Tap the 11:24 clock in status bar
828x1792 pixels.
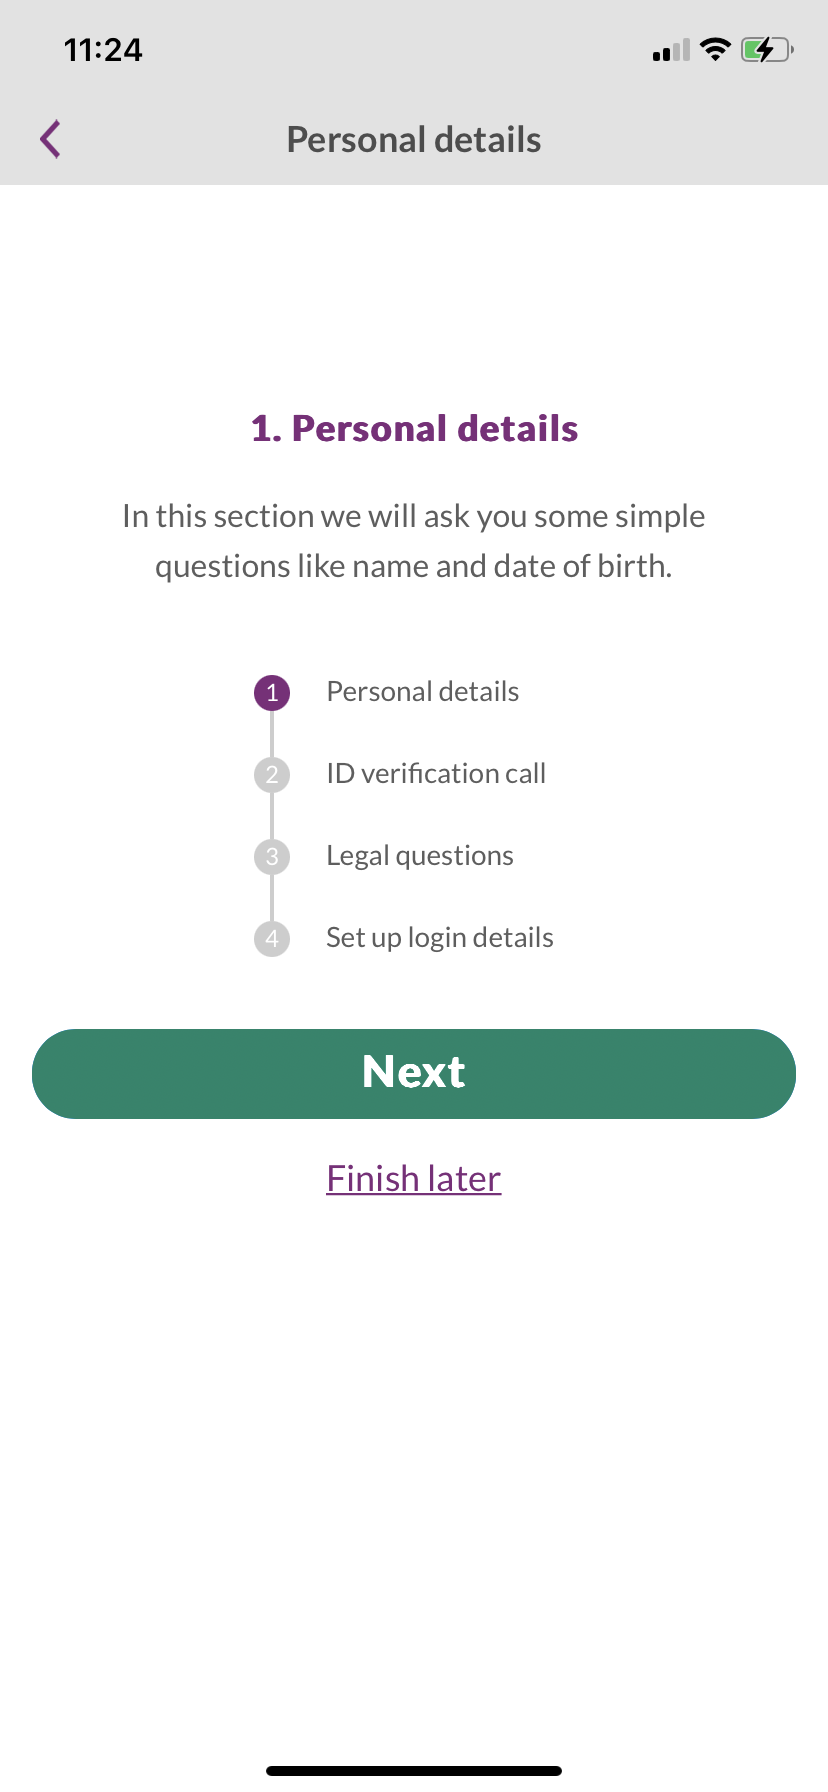coord(103,50)
